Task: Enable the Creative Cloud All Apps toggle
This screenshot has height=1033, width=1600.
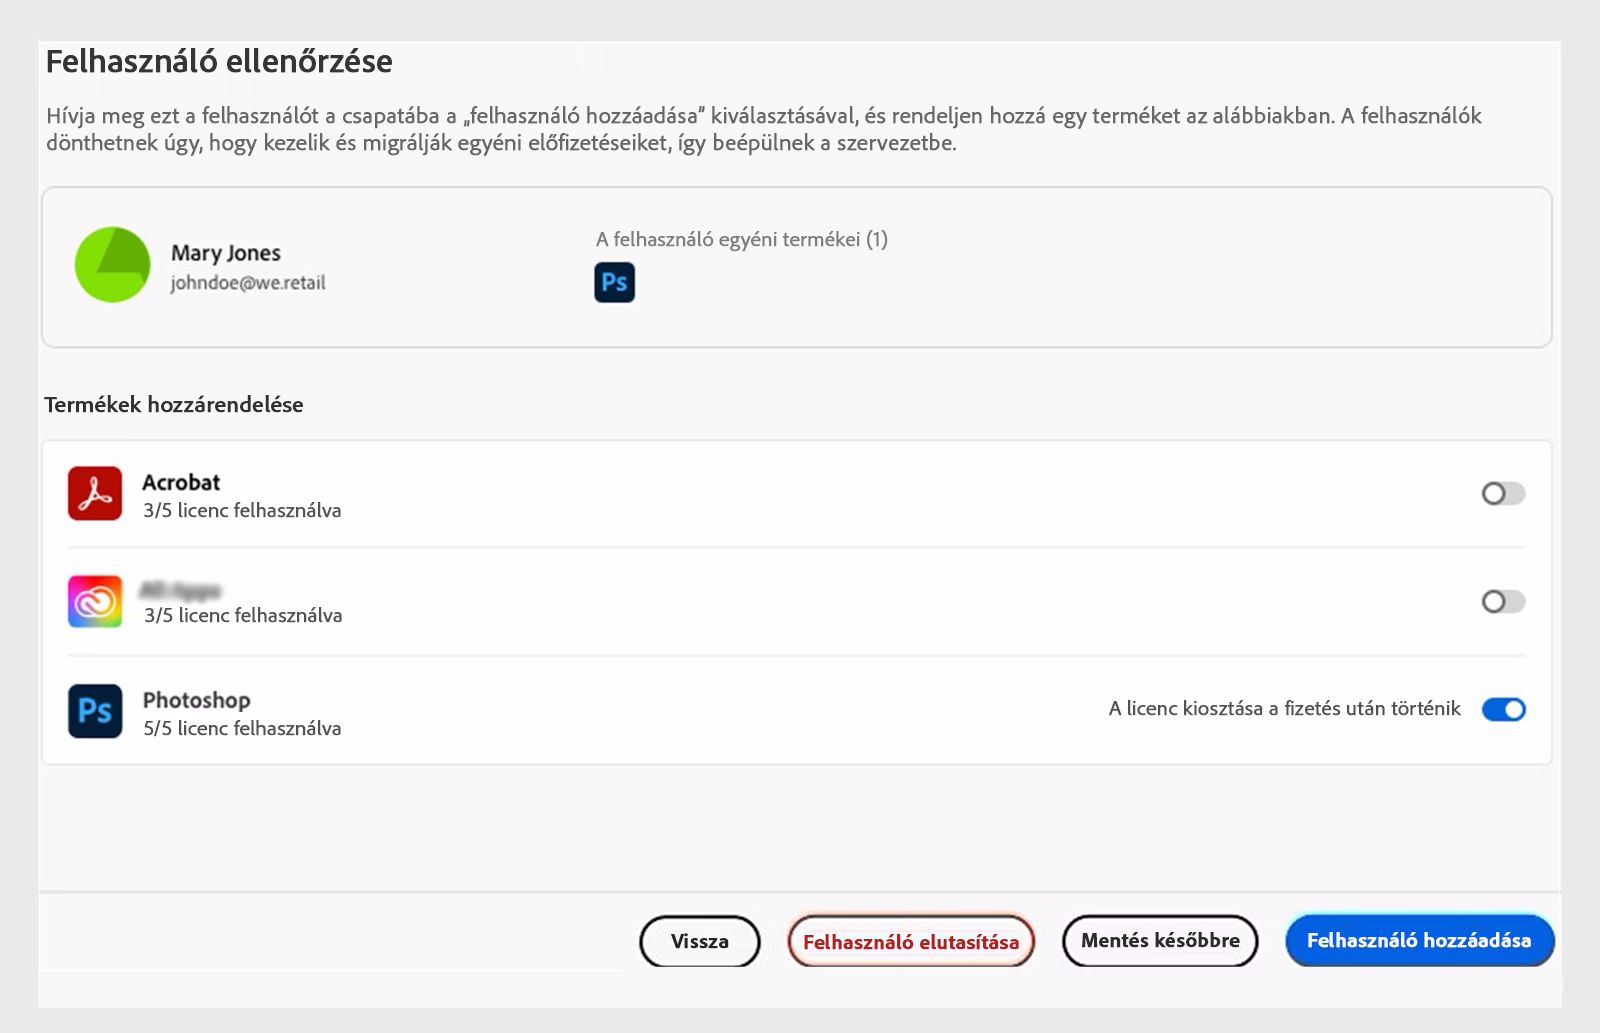Action: pos(1503,601)
